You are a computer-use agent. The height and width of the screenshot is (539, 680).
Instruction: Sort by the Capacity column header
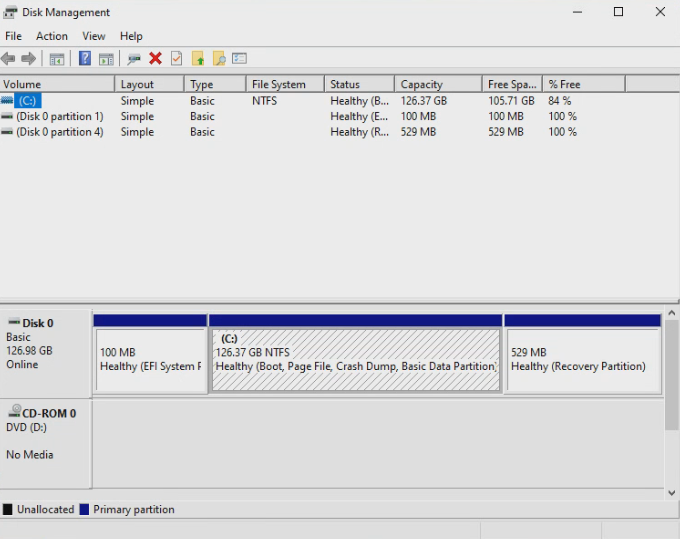(x=438, y=84)
